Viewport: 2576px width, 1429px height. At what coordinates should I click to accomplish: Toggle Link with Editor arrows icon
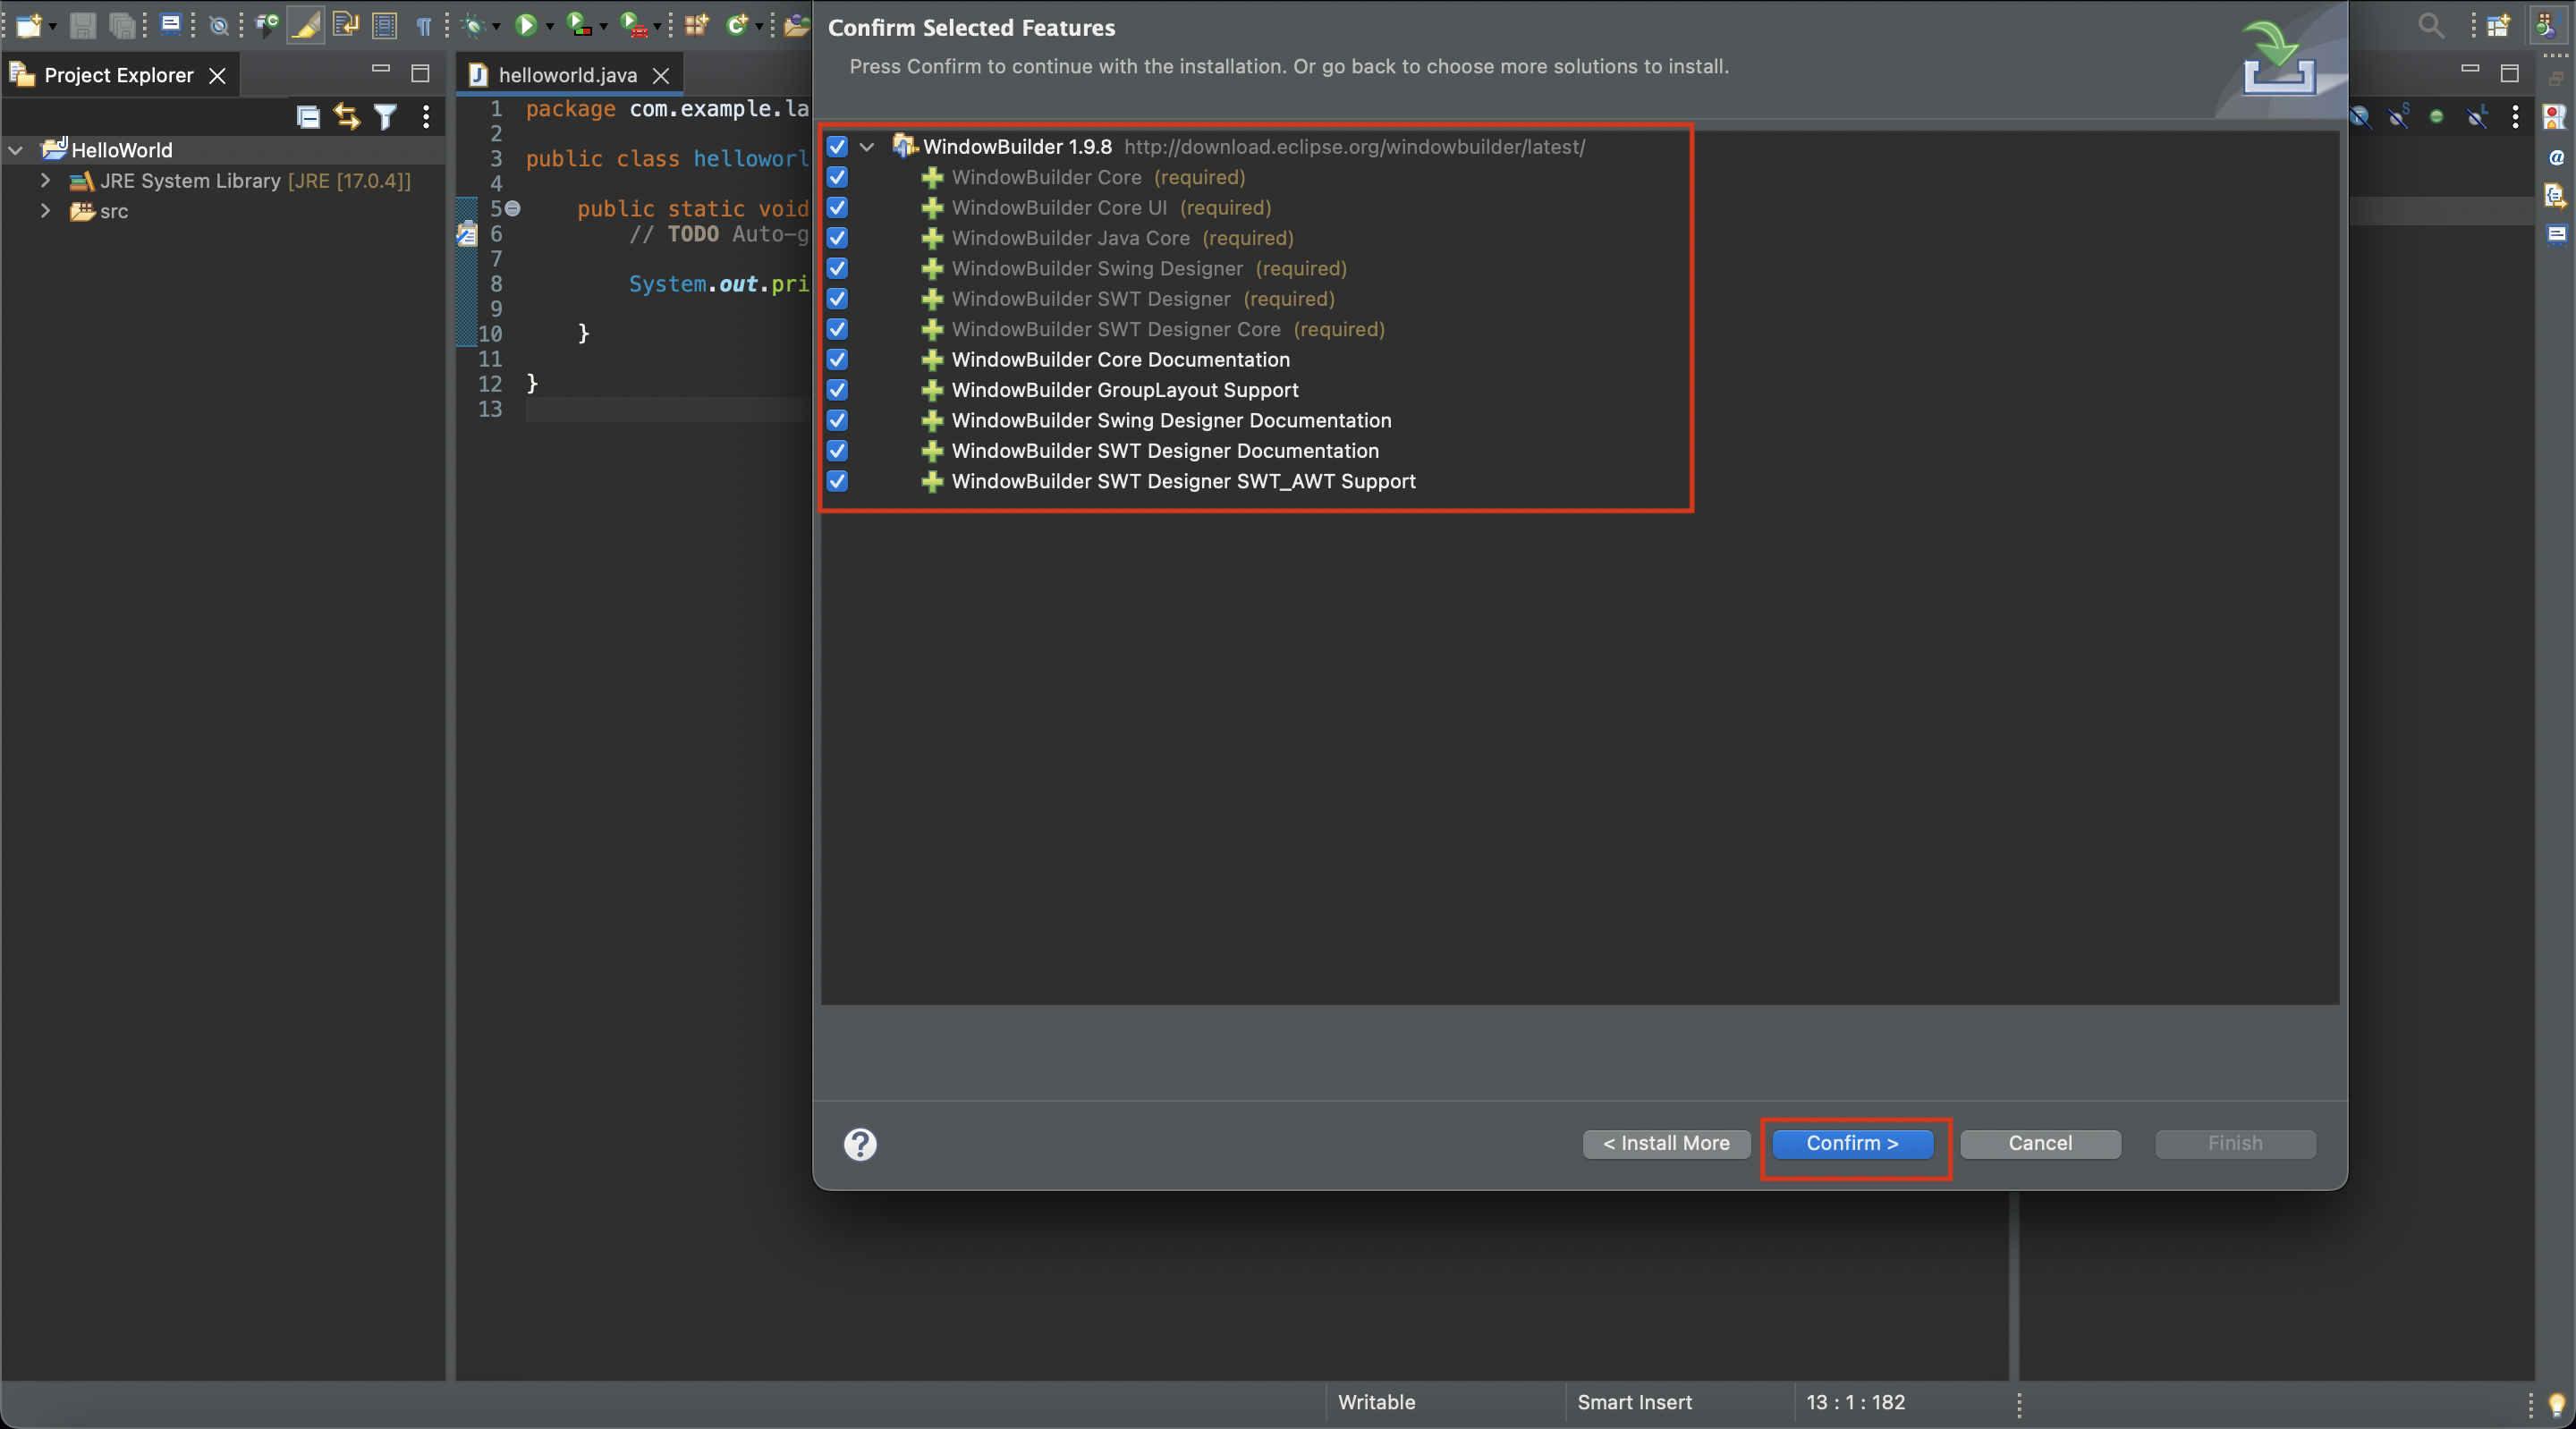click(x=346, y=117)
